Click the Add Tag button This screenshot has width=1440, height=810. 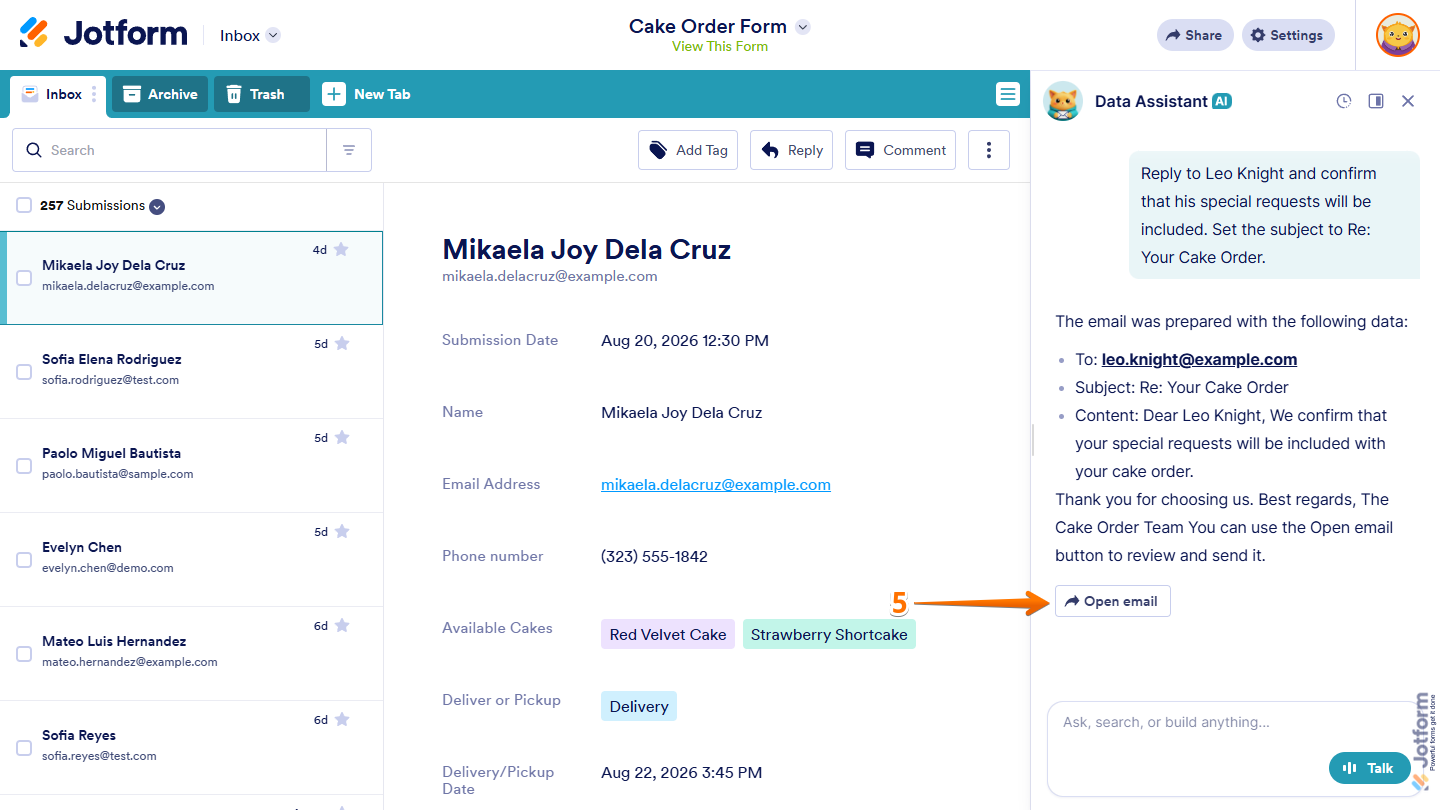[x=688, y=150]
